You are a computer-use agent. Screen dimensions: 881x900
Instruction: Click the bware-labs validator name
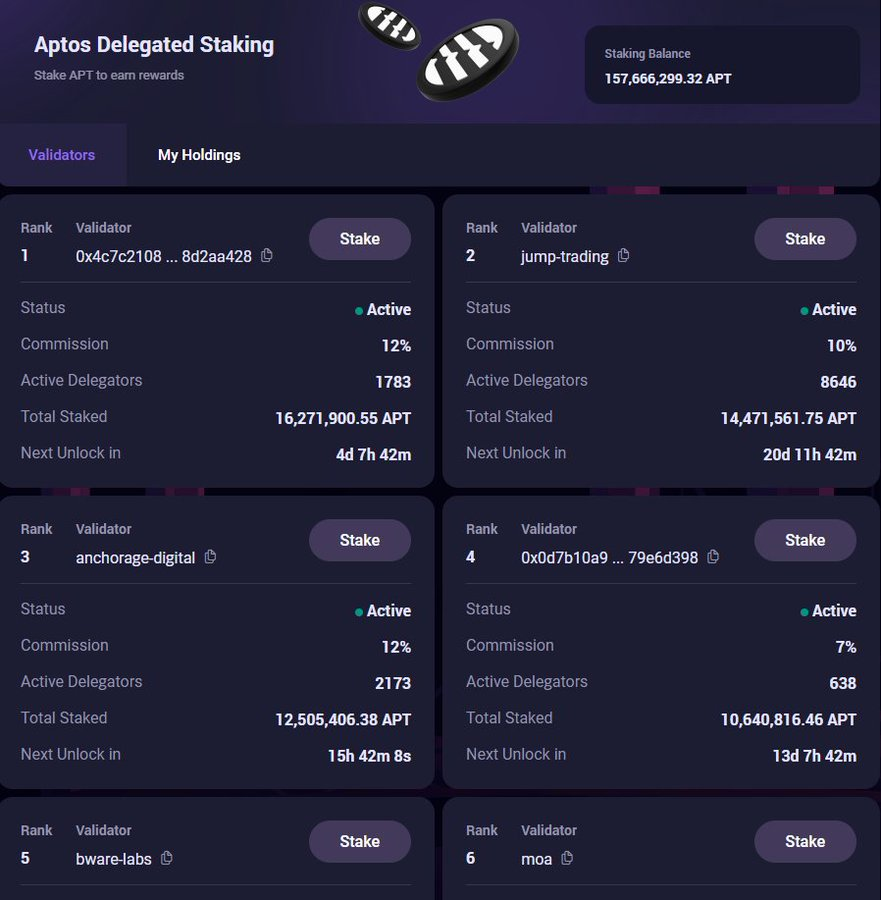pyautogui.click(x=114, y=859)
